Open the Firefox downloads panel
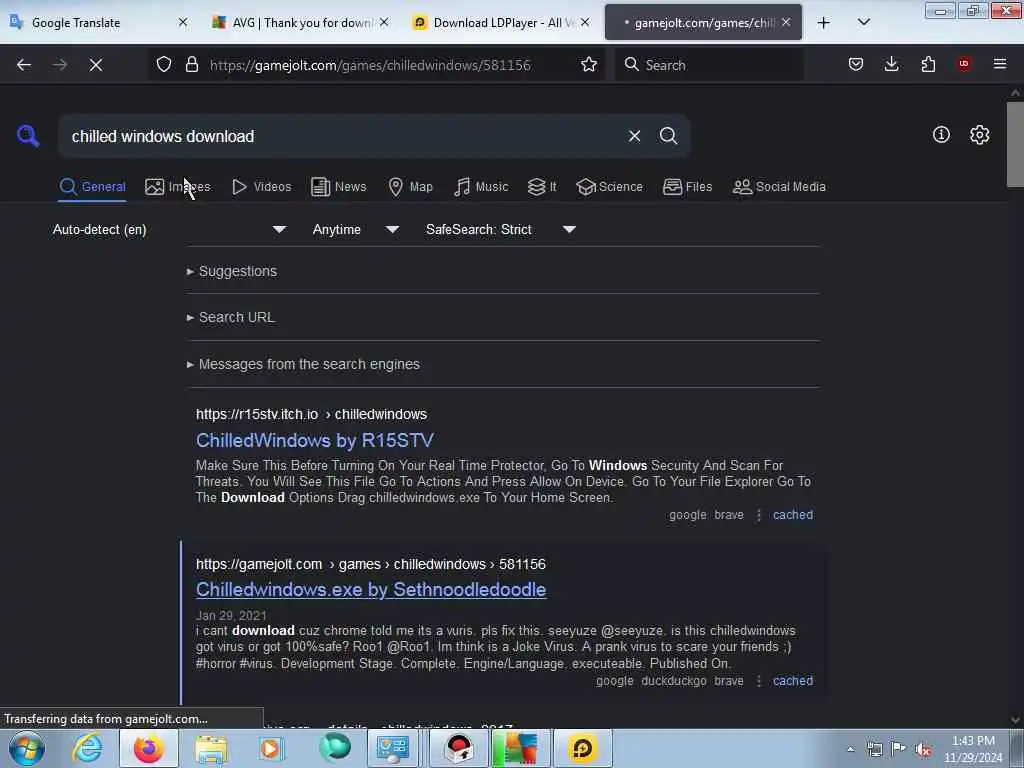 click(891, 64)
